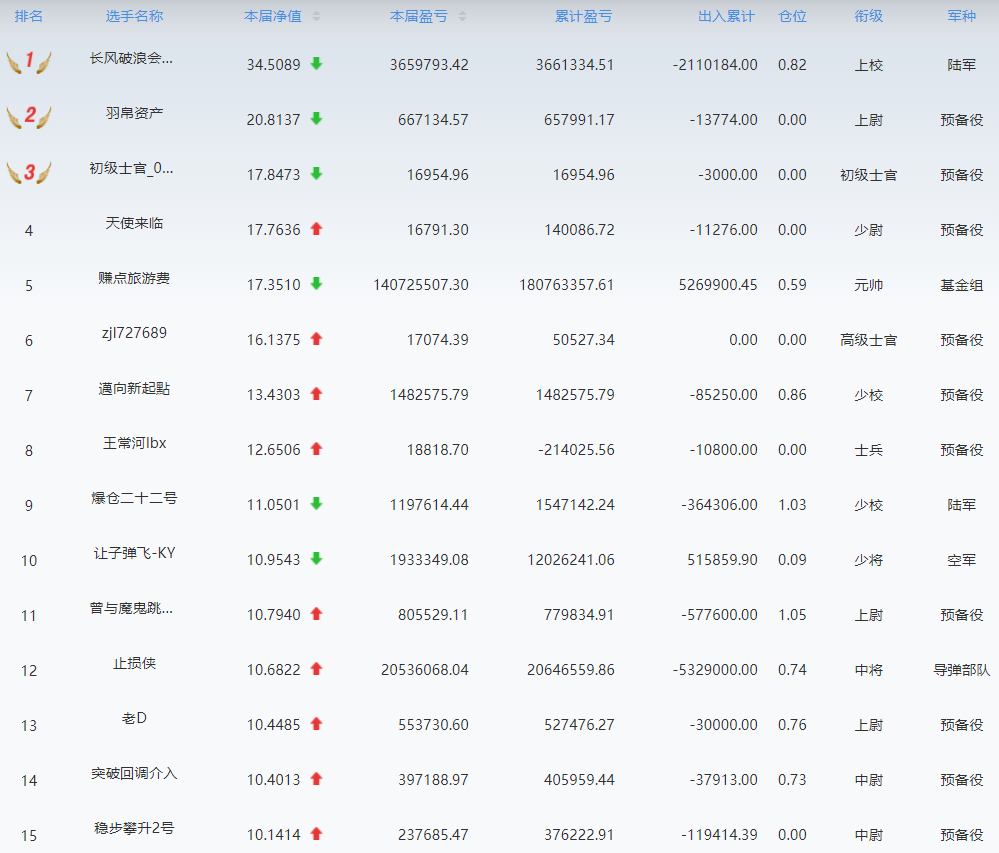Open player 曾与魔鬼跳...
Image resolution: width=999 pixels, height=853 pixels.
(131, 608)
